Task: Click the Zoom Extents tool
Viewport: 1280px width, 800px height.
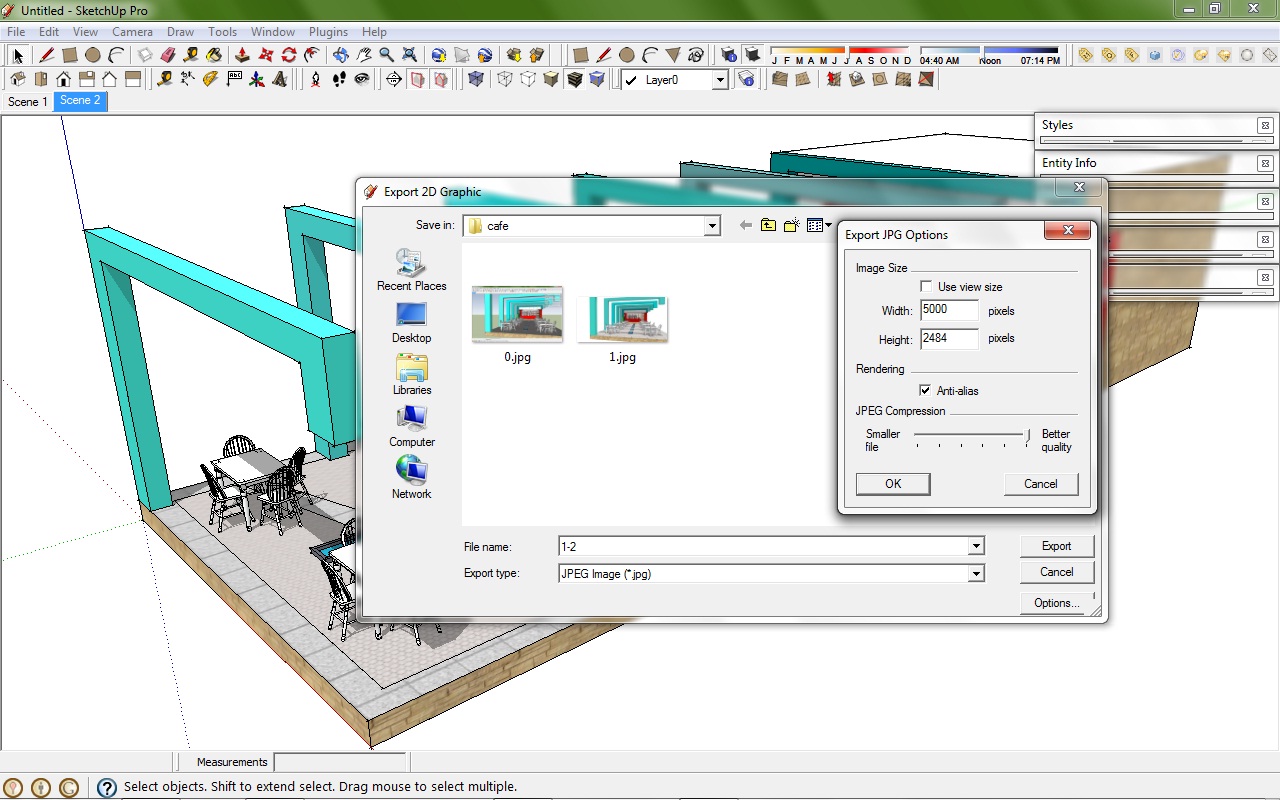Action: (409, 55)
